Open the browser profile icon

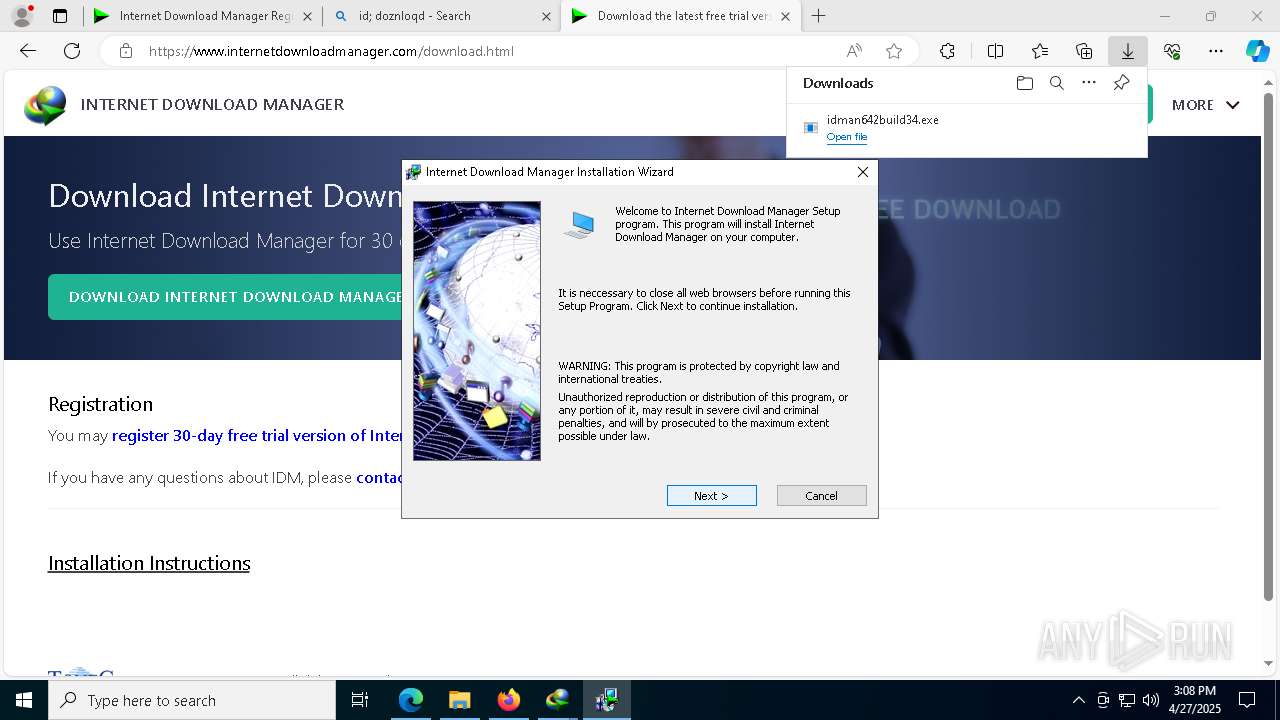[22, 16]
